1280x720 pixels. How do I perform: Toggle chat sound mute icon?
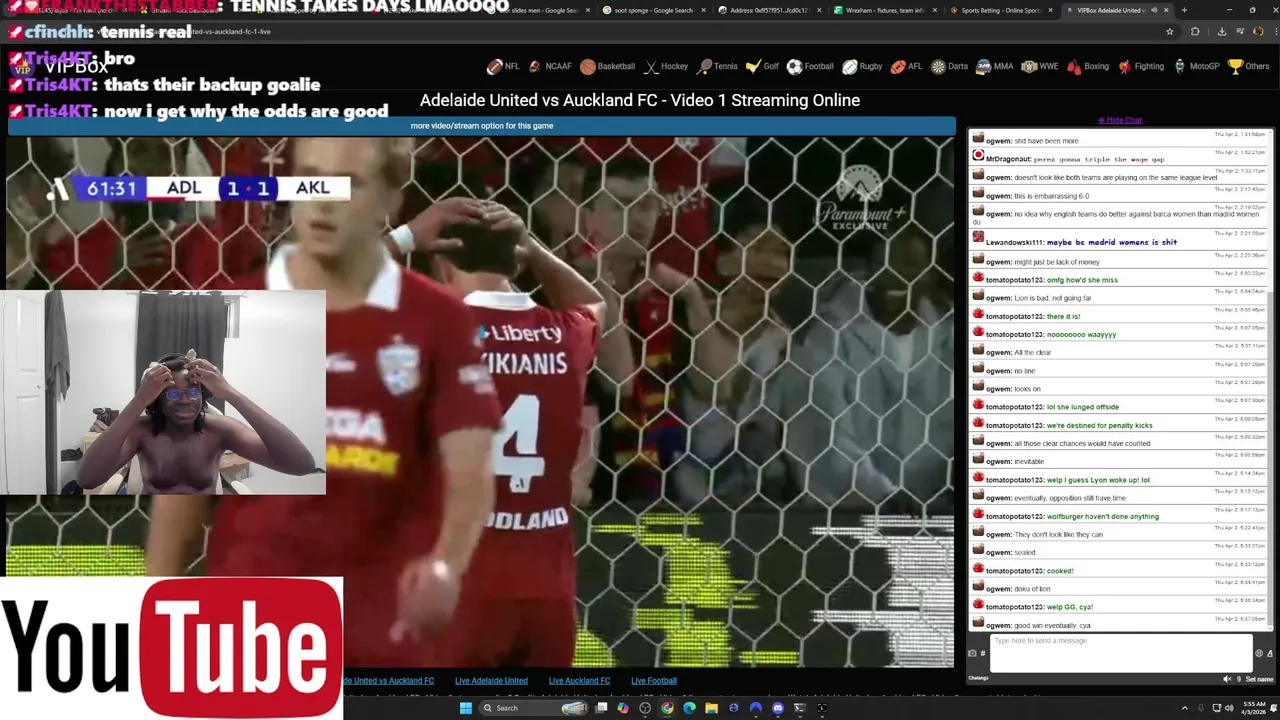click(x=1227, y=679)
